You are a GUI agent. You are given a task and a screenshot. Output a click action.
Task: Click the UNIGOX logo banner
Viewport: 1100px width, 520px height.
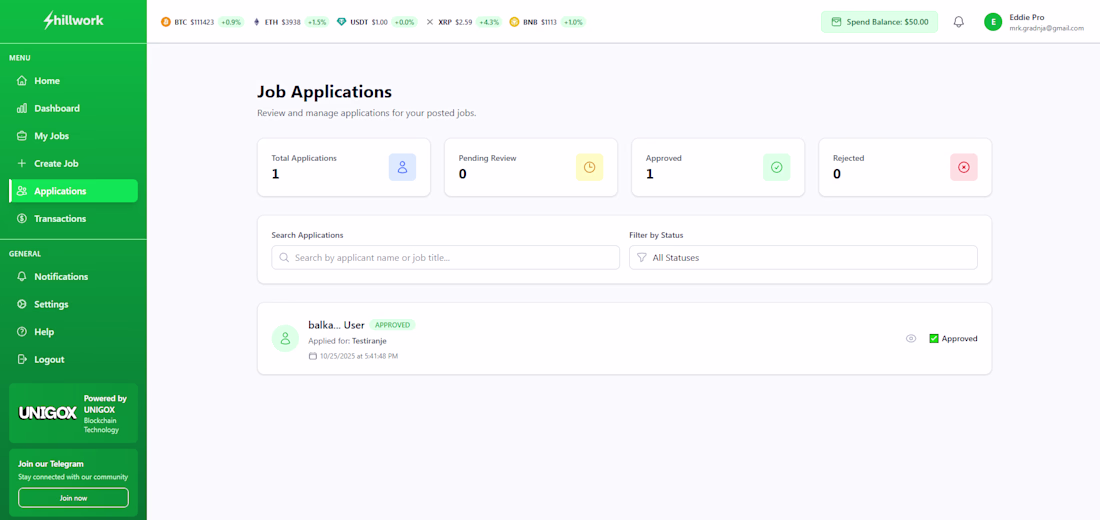tap(47, 413)
